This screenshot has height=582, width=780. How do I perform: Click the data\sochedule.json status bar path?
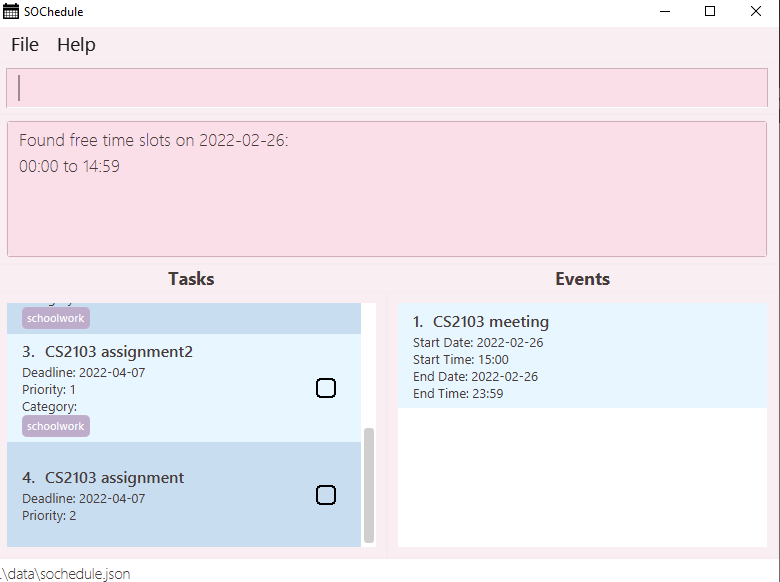65,574
